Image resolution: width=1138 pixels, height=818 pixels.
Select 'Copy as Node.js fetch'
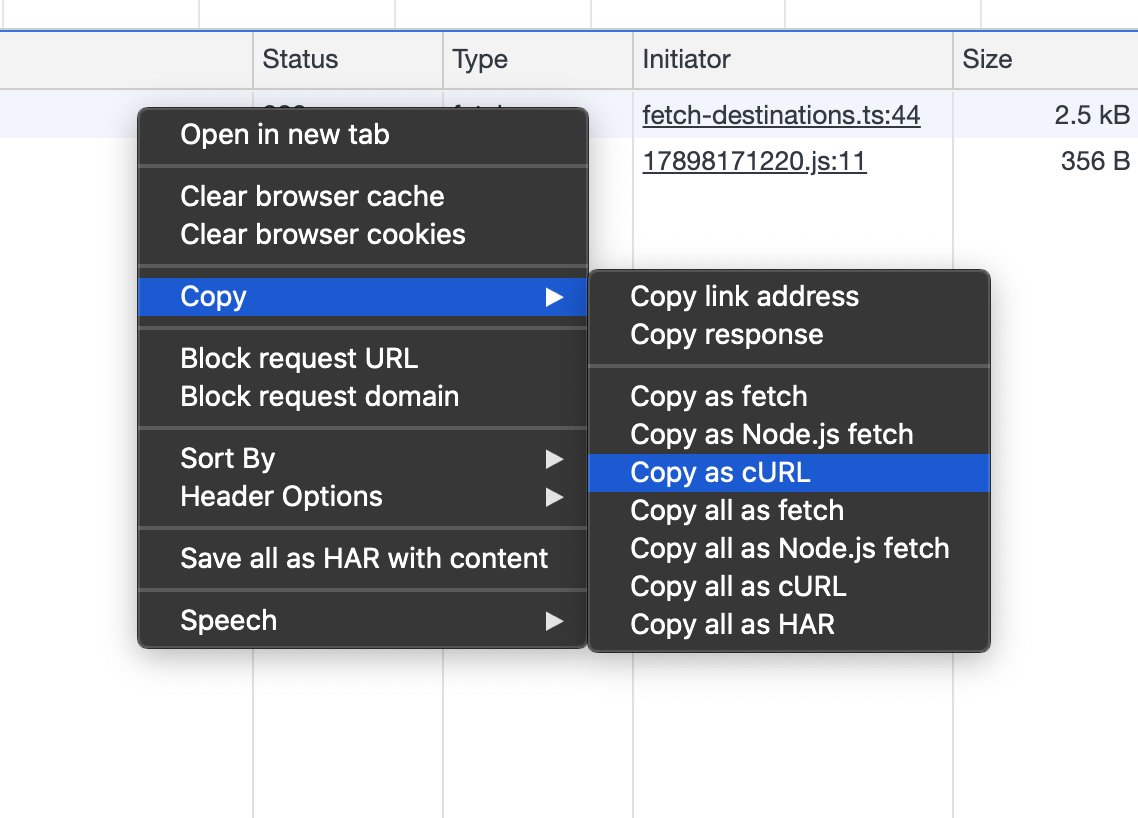pos(771,435)
